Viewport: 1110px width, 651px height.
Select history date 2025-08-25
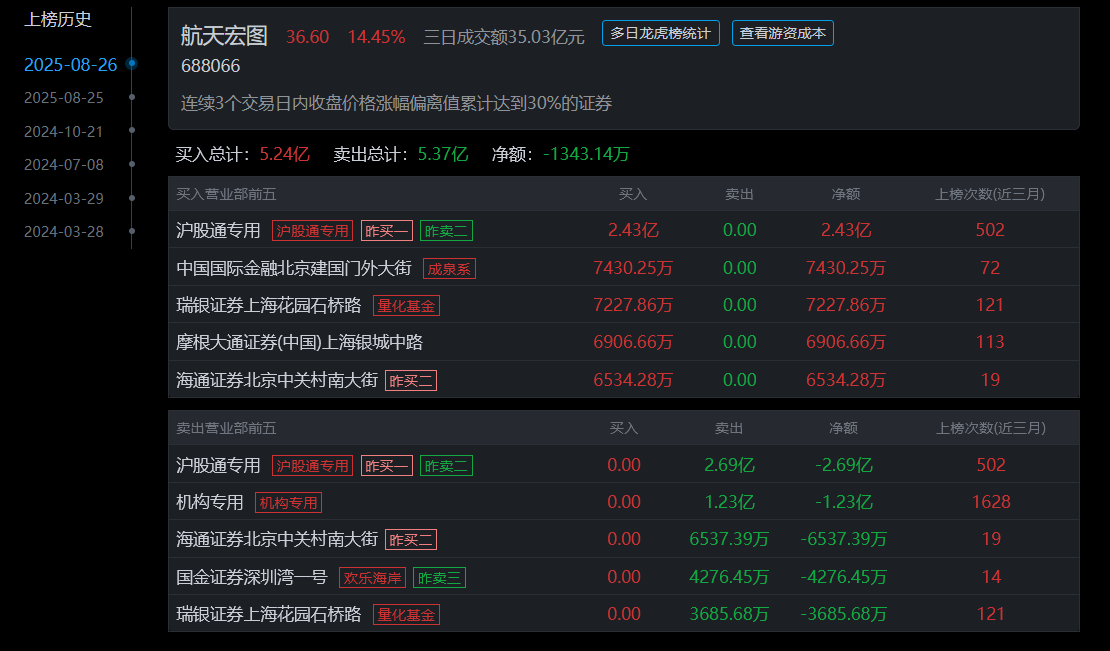click(64, 98)
